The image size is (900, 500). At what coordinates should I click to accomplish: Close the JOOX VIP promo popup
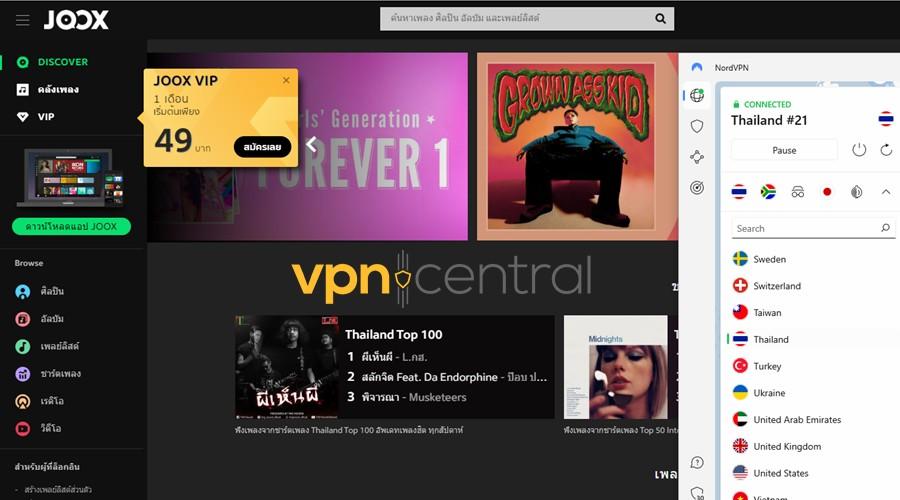click(286, 80)
